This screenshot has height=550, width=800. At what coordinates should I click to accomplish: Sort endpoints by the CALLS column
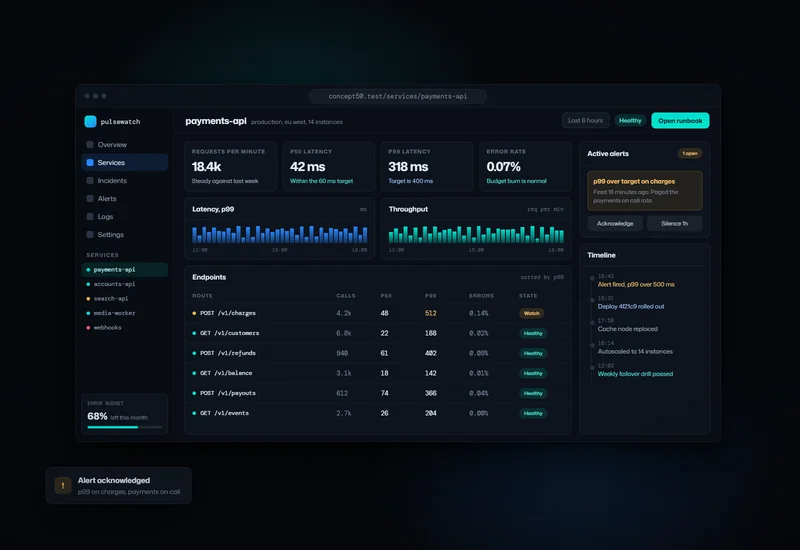345,296
